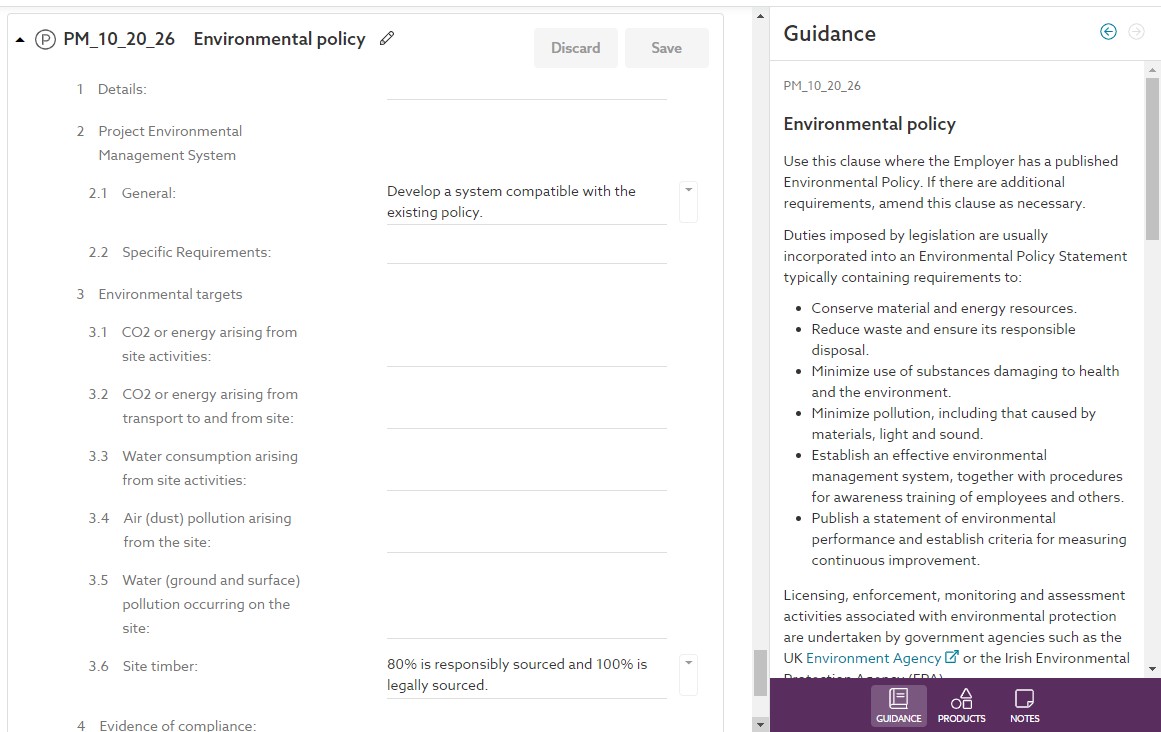Click the Details input field

[526, 89]
